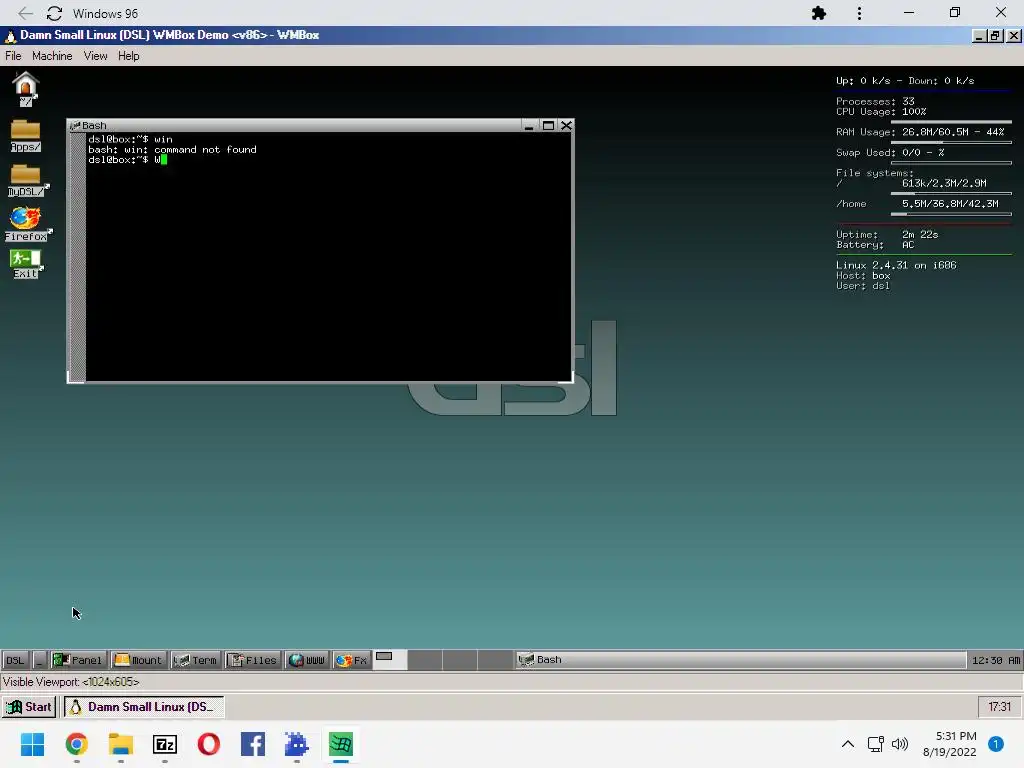Open the blue pixel creature app in taskbar
1024x768 pixels.
[296, 744]
